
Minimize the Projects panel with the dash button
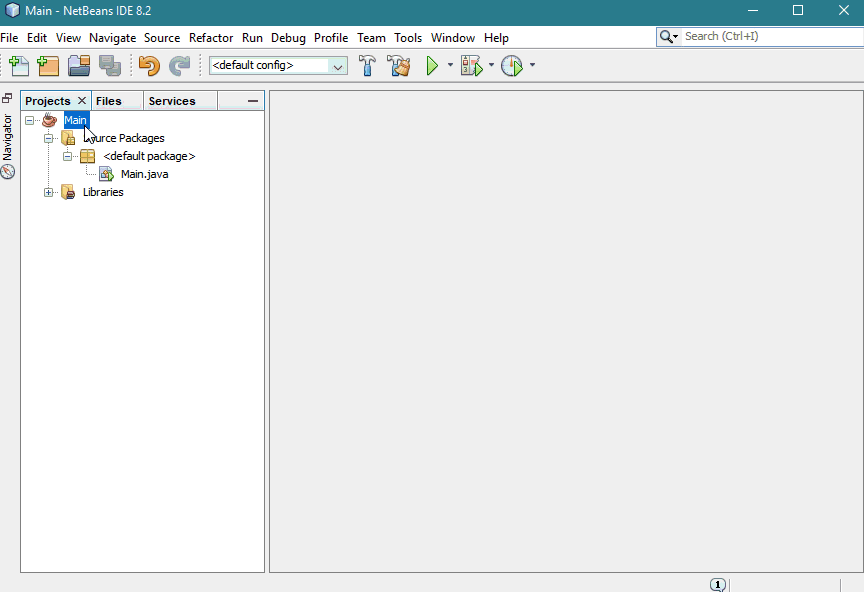251,100
